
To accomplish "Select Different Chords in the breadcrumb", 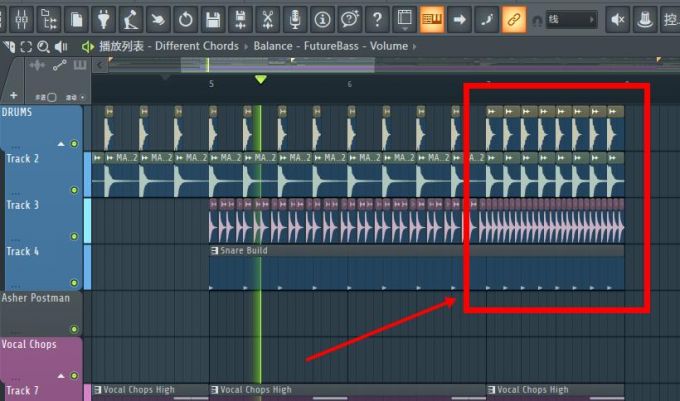I will click(196, 46).
